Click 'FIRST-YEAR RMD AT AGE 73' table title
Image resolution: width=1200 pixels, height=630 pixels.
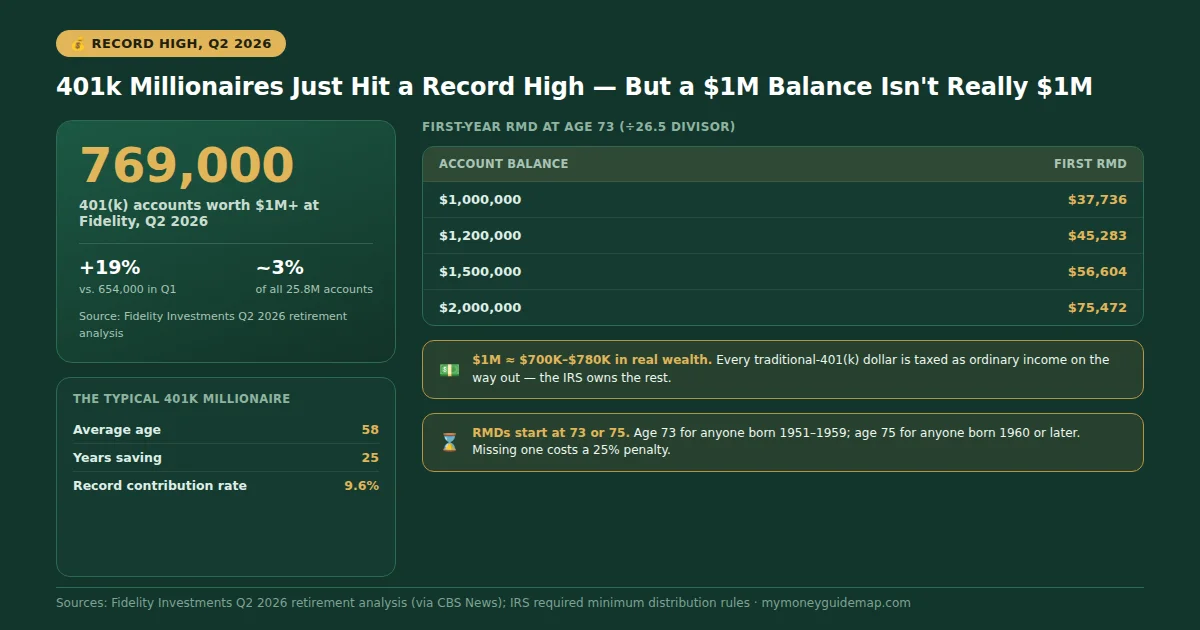(579, 127)
